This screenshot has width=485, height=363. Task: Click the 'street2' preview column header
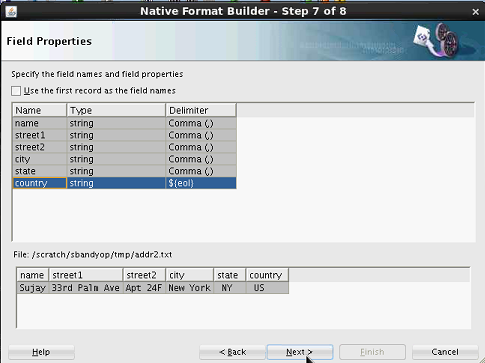144,275
